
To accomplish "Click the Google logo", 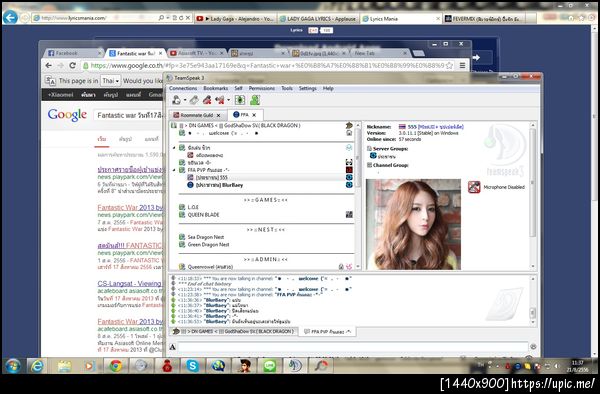I will (67, 115).
